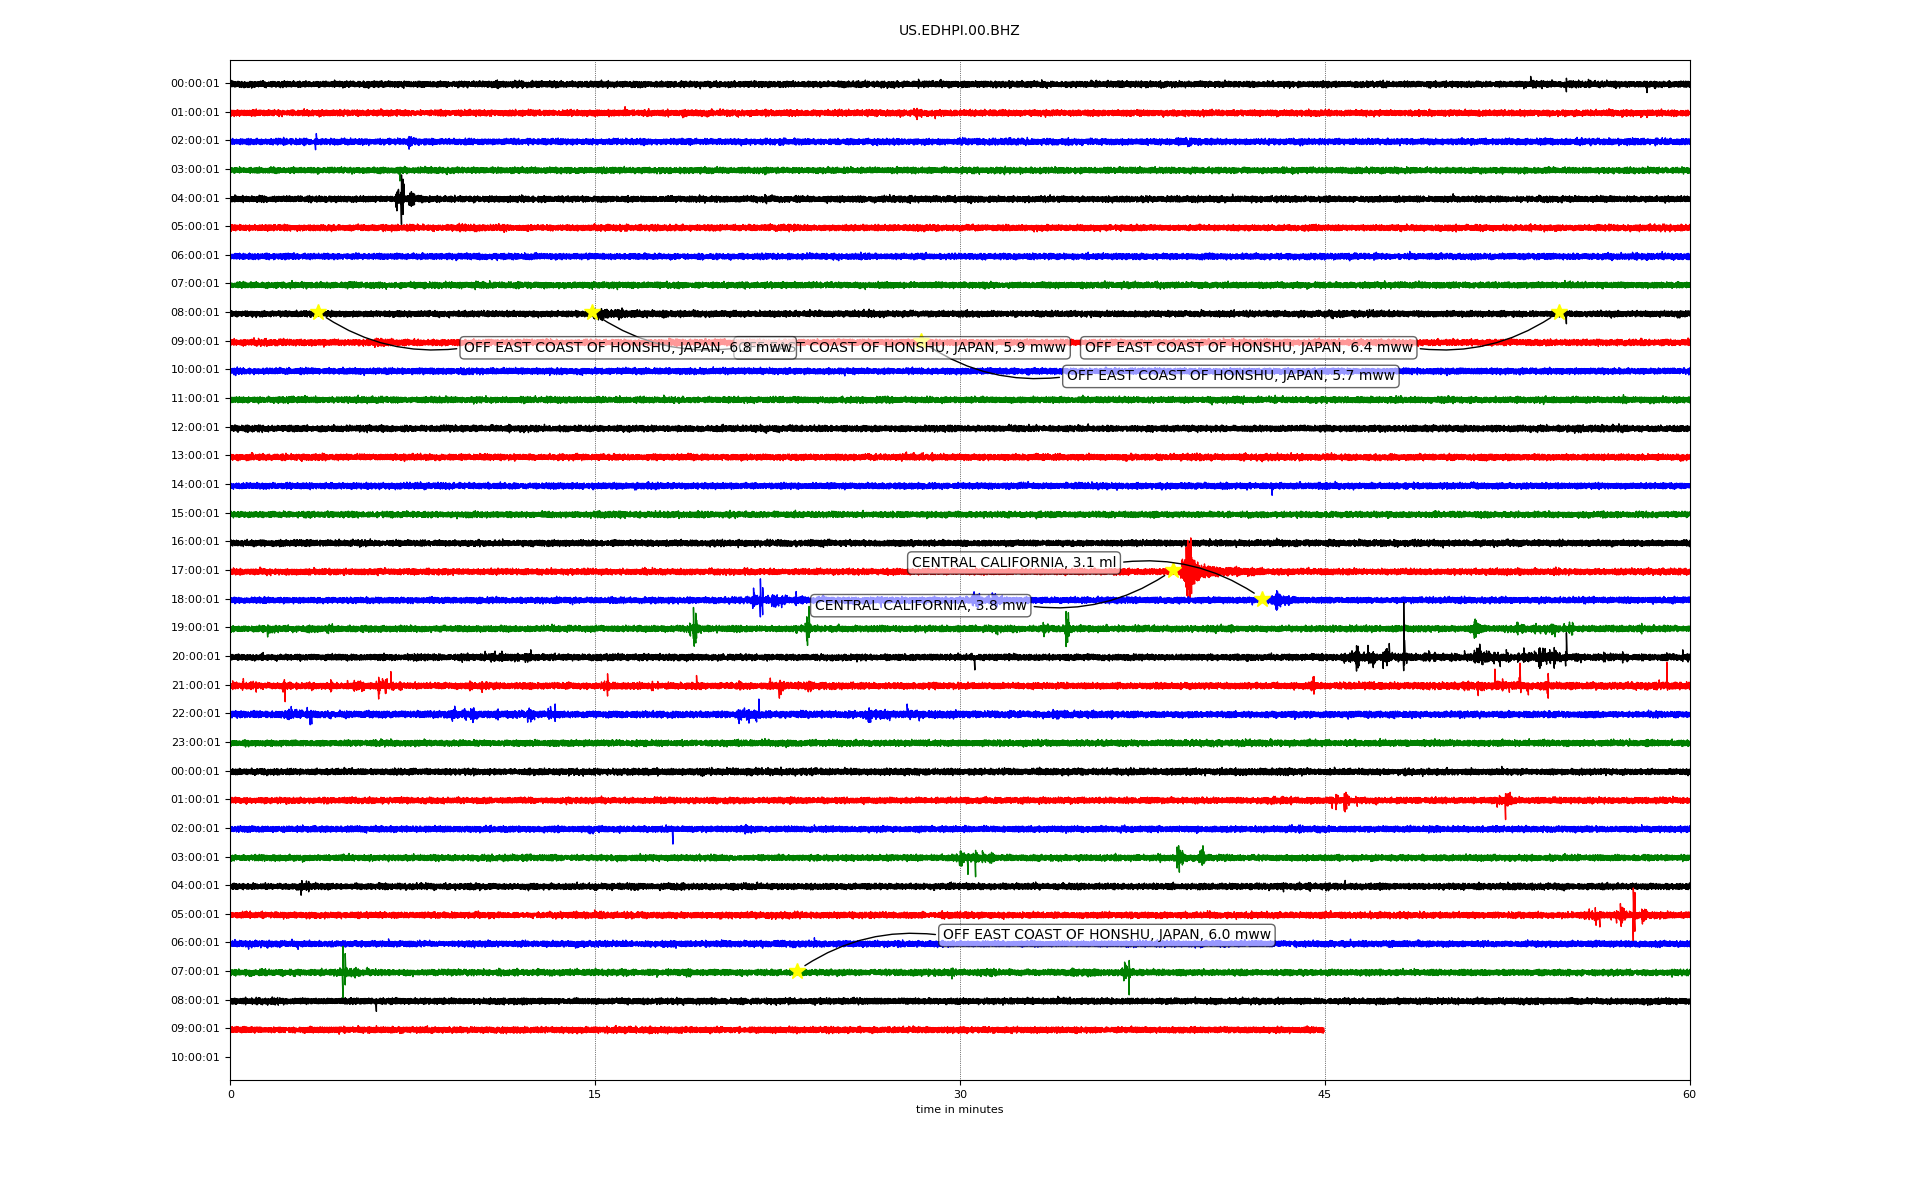Click the large black spike on the 04:00:01 trace
The height and width of the screenshot is (1200, 1920).
[401, 198]
